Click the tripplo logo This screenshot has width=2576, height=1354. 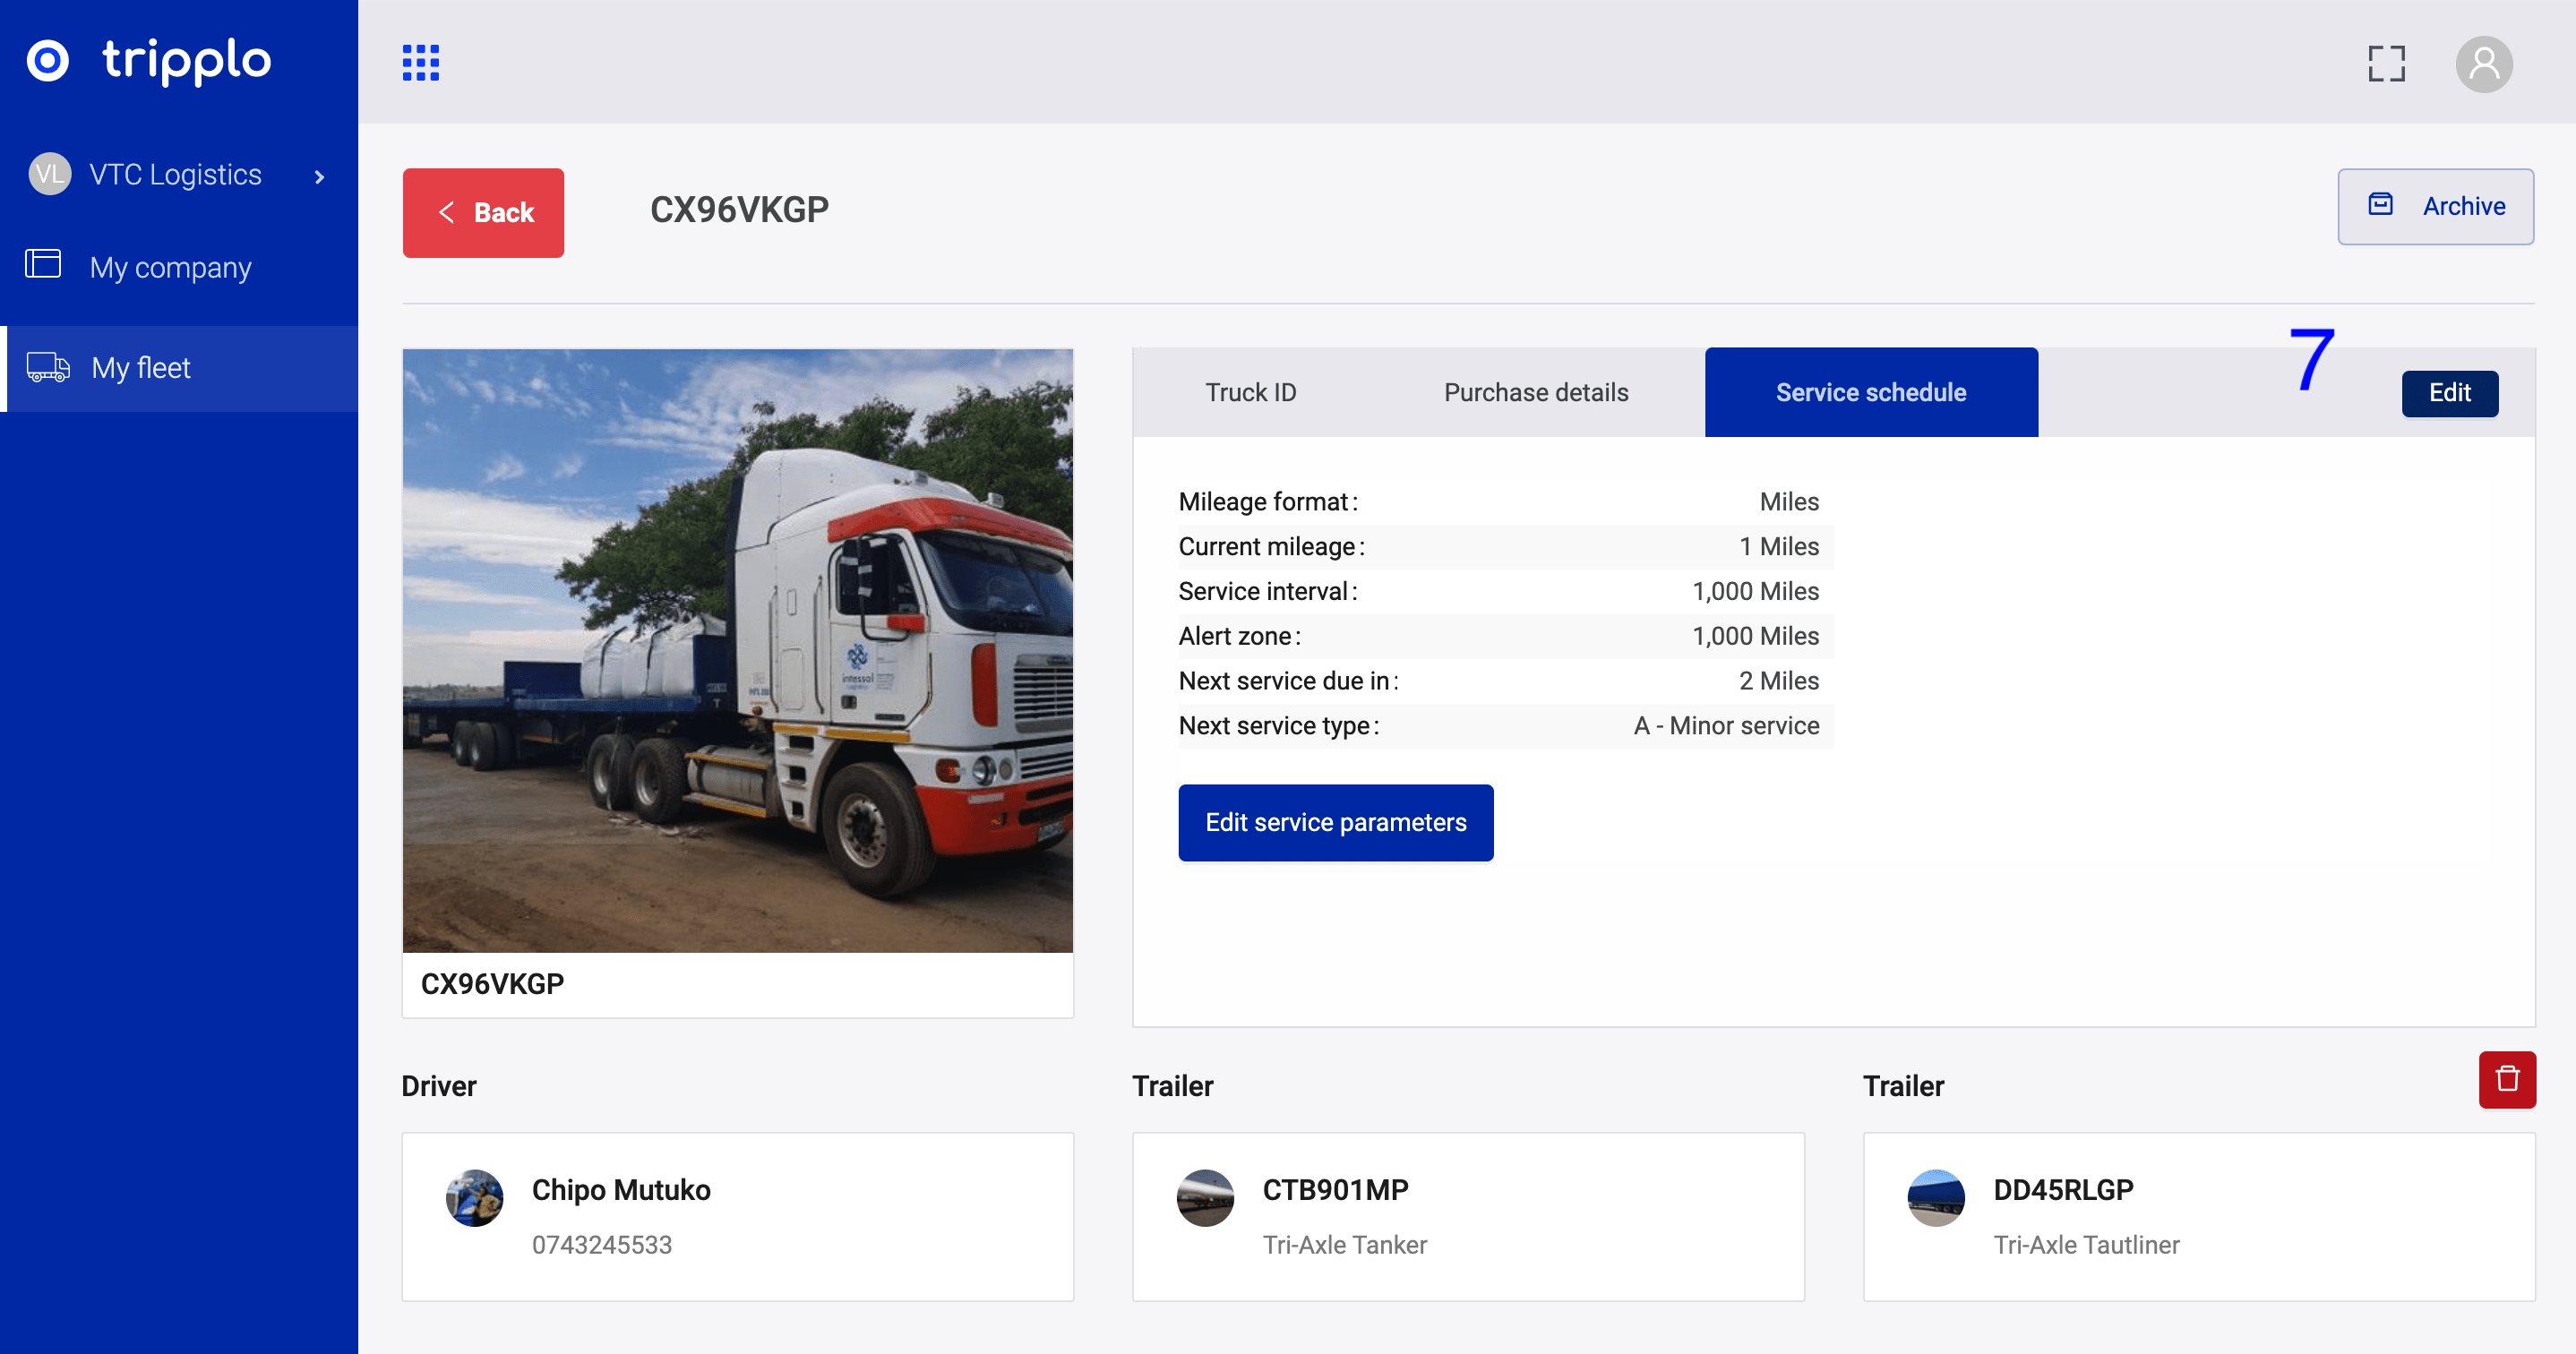point(150,60)
